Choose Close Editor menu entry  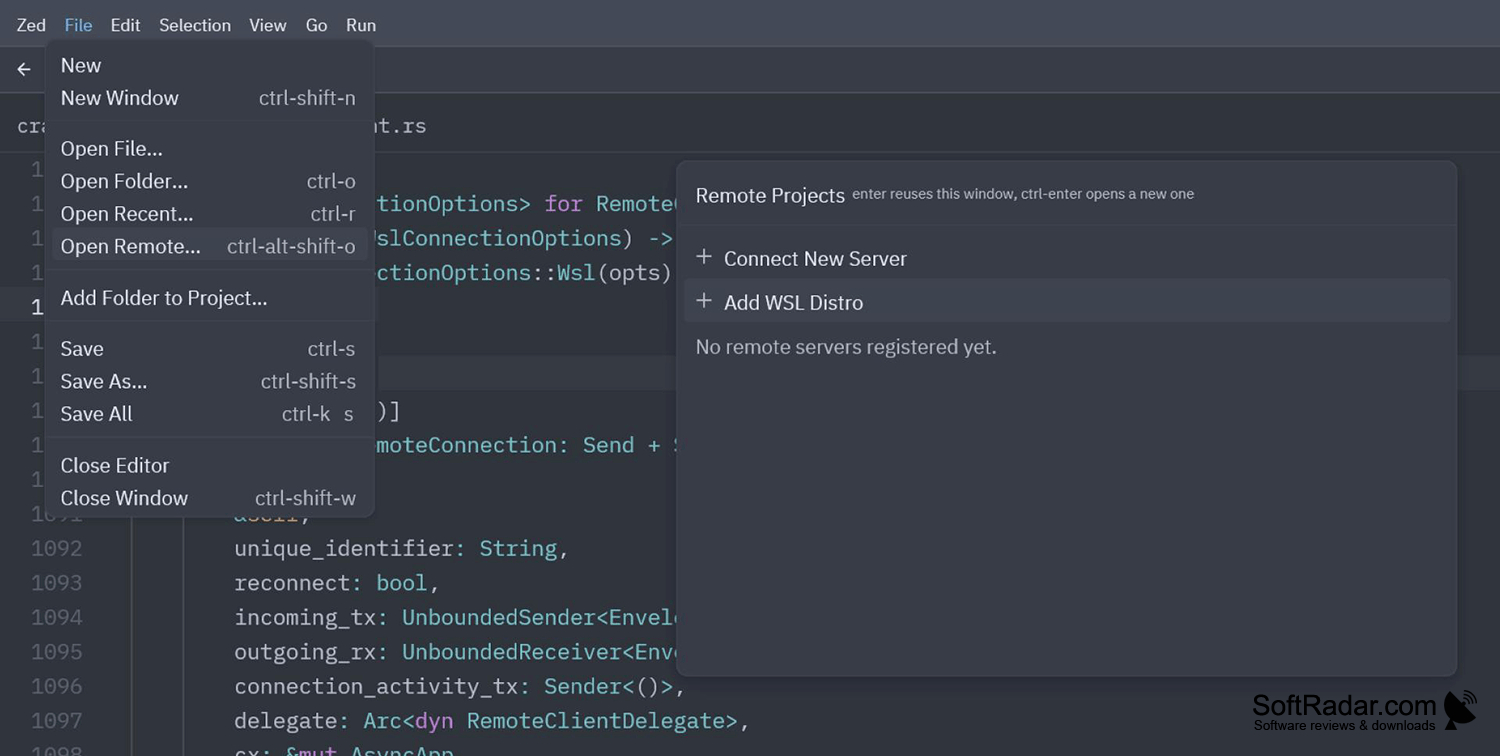coord(210,465)
